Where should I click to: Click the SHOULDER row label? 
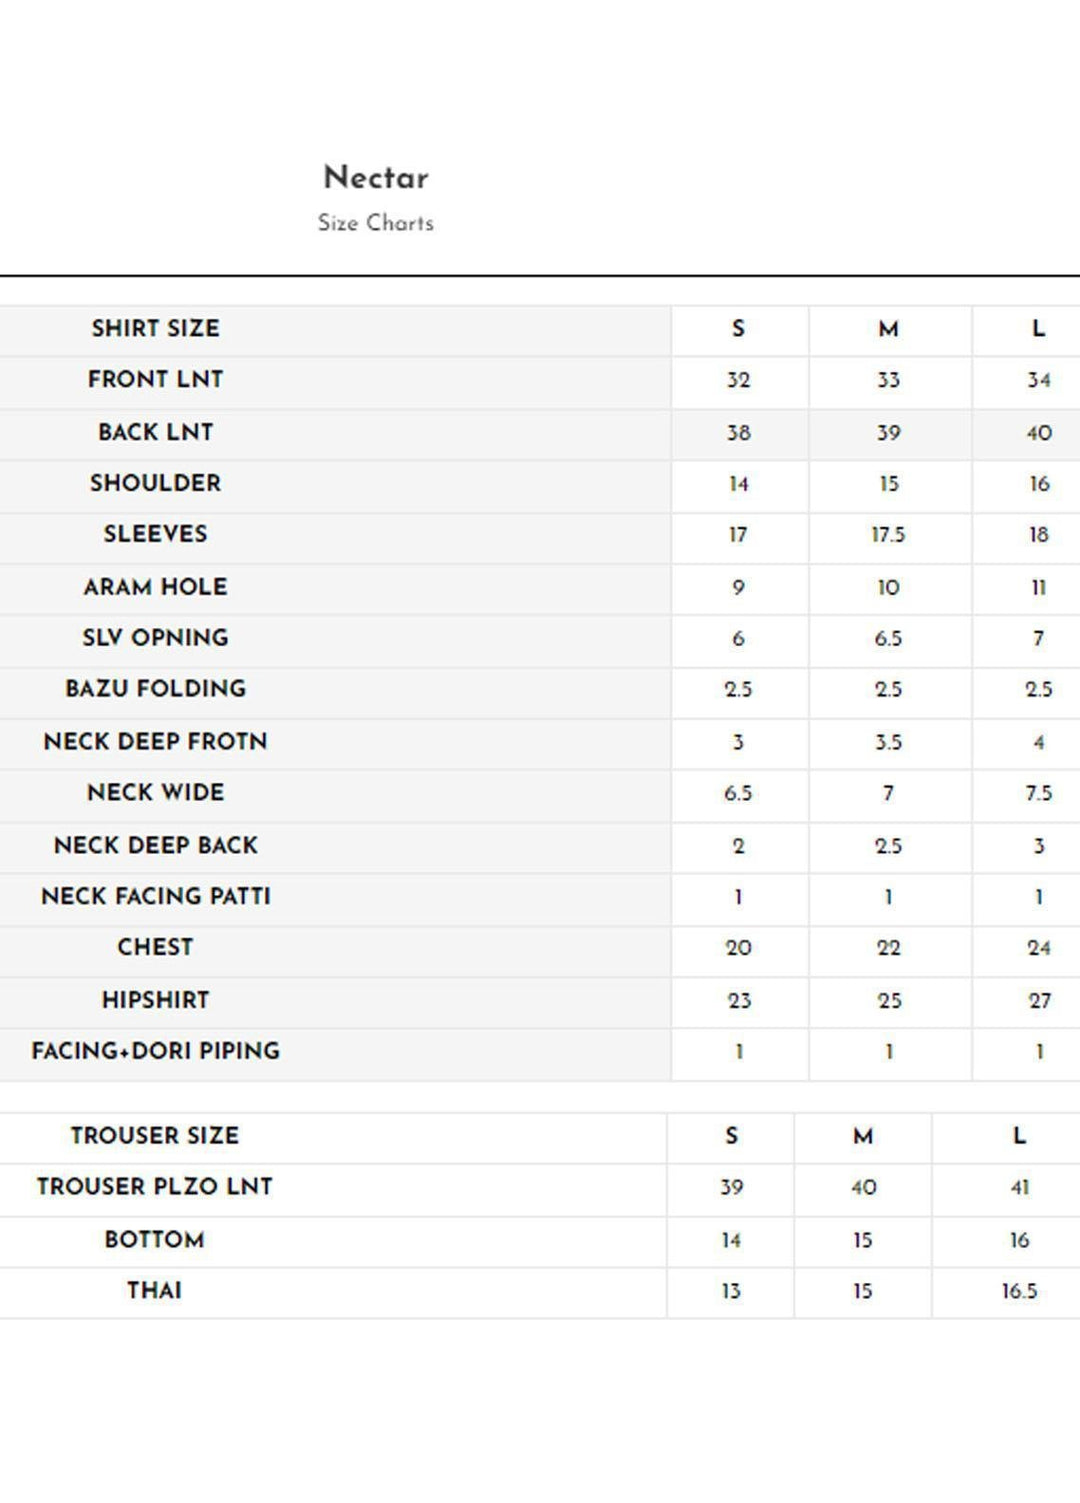(x=155, y=483)
